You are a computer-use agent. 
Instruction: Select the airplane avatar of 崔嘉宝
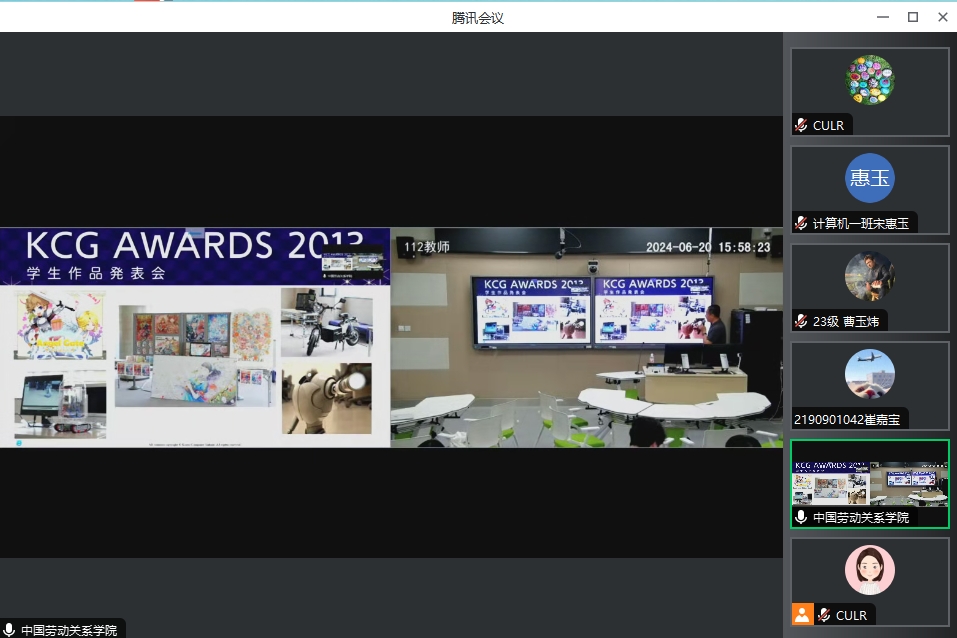[869, 374]
